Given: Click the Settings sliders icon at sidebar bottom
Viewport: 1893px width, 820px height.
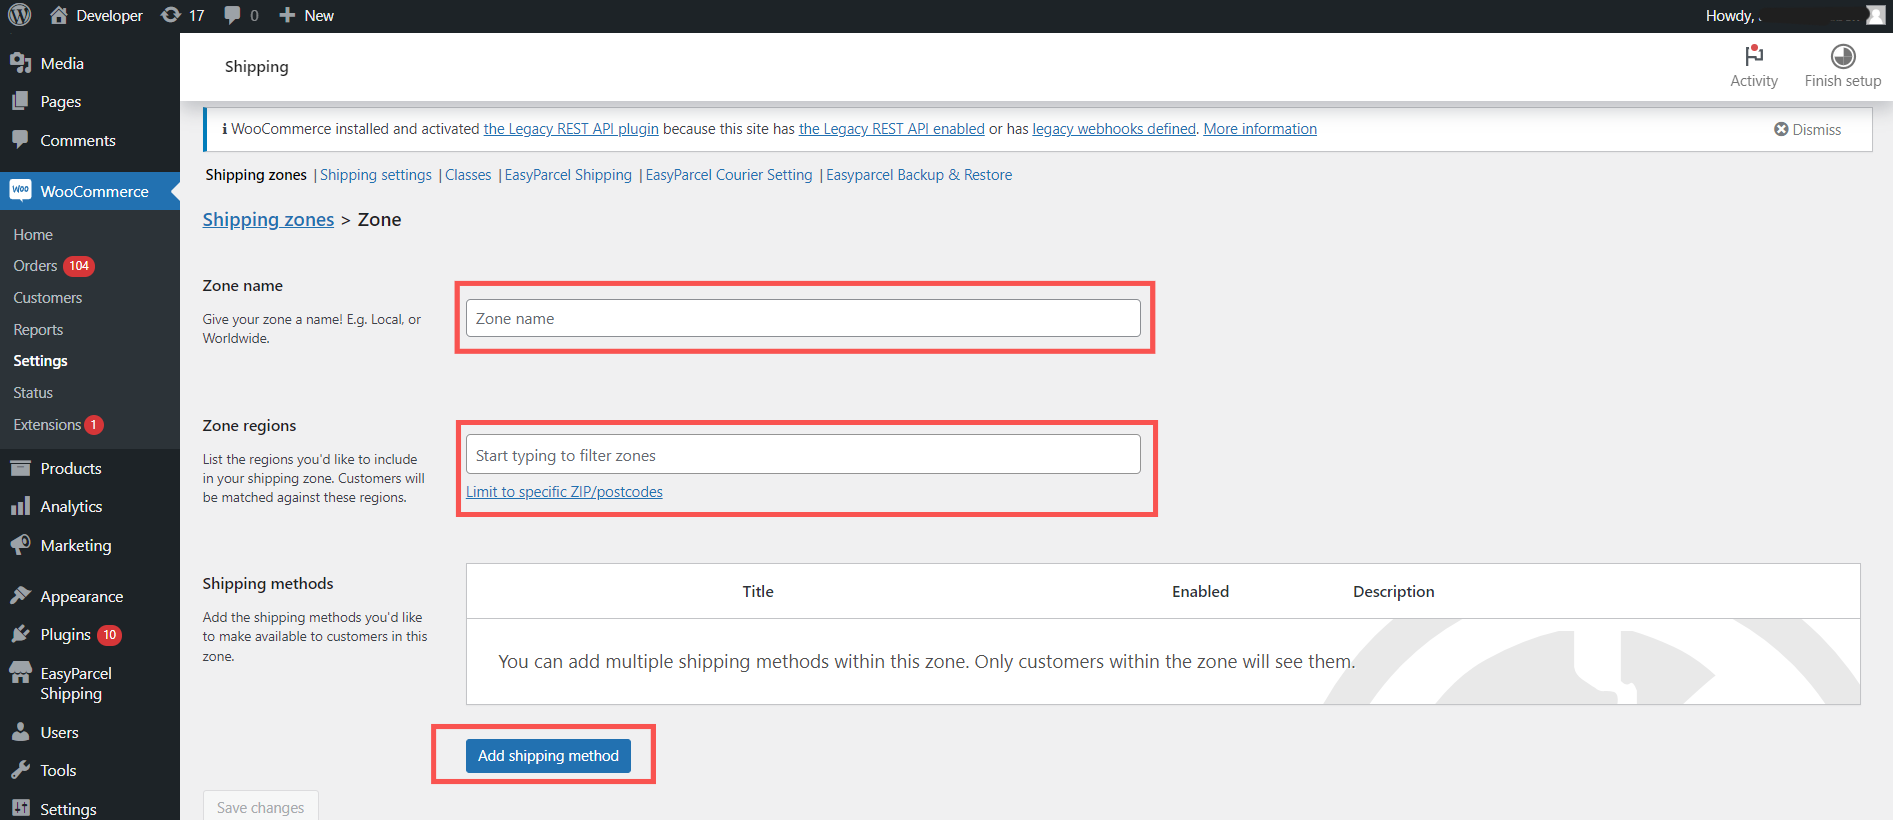Looking at the screenshot, I should click(20, 808).
